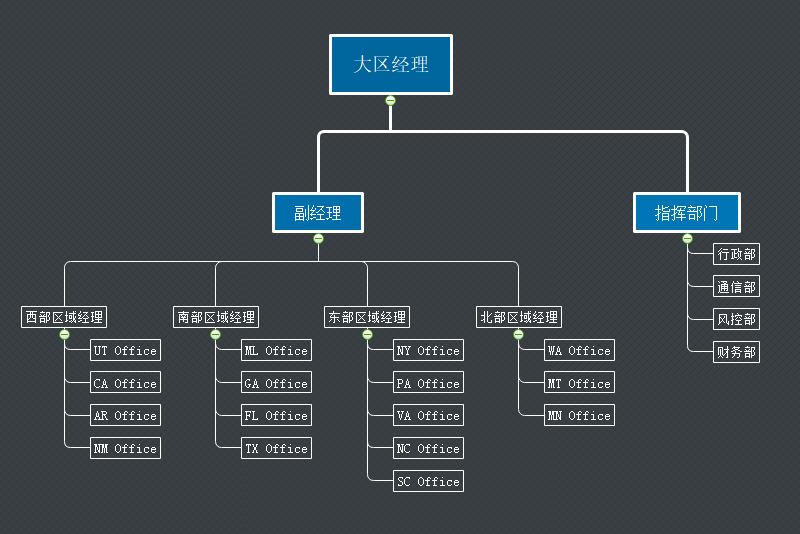
Task: Collapse the 大区经理 node branch
Action: 390,100
